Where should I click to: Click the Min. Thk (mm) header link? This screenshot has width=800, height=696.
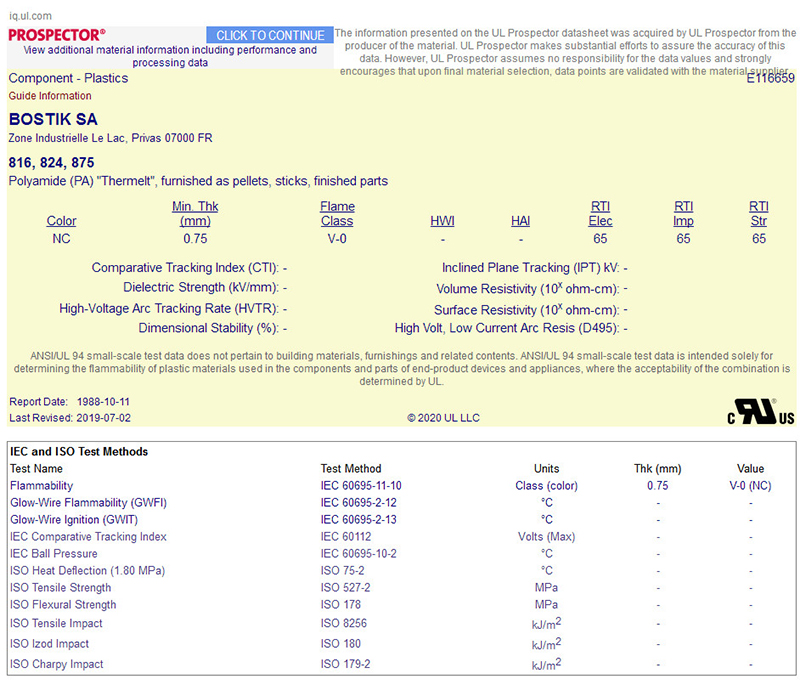pos(195,214)
